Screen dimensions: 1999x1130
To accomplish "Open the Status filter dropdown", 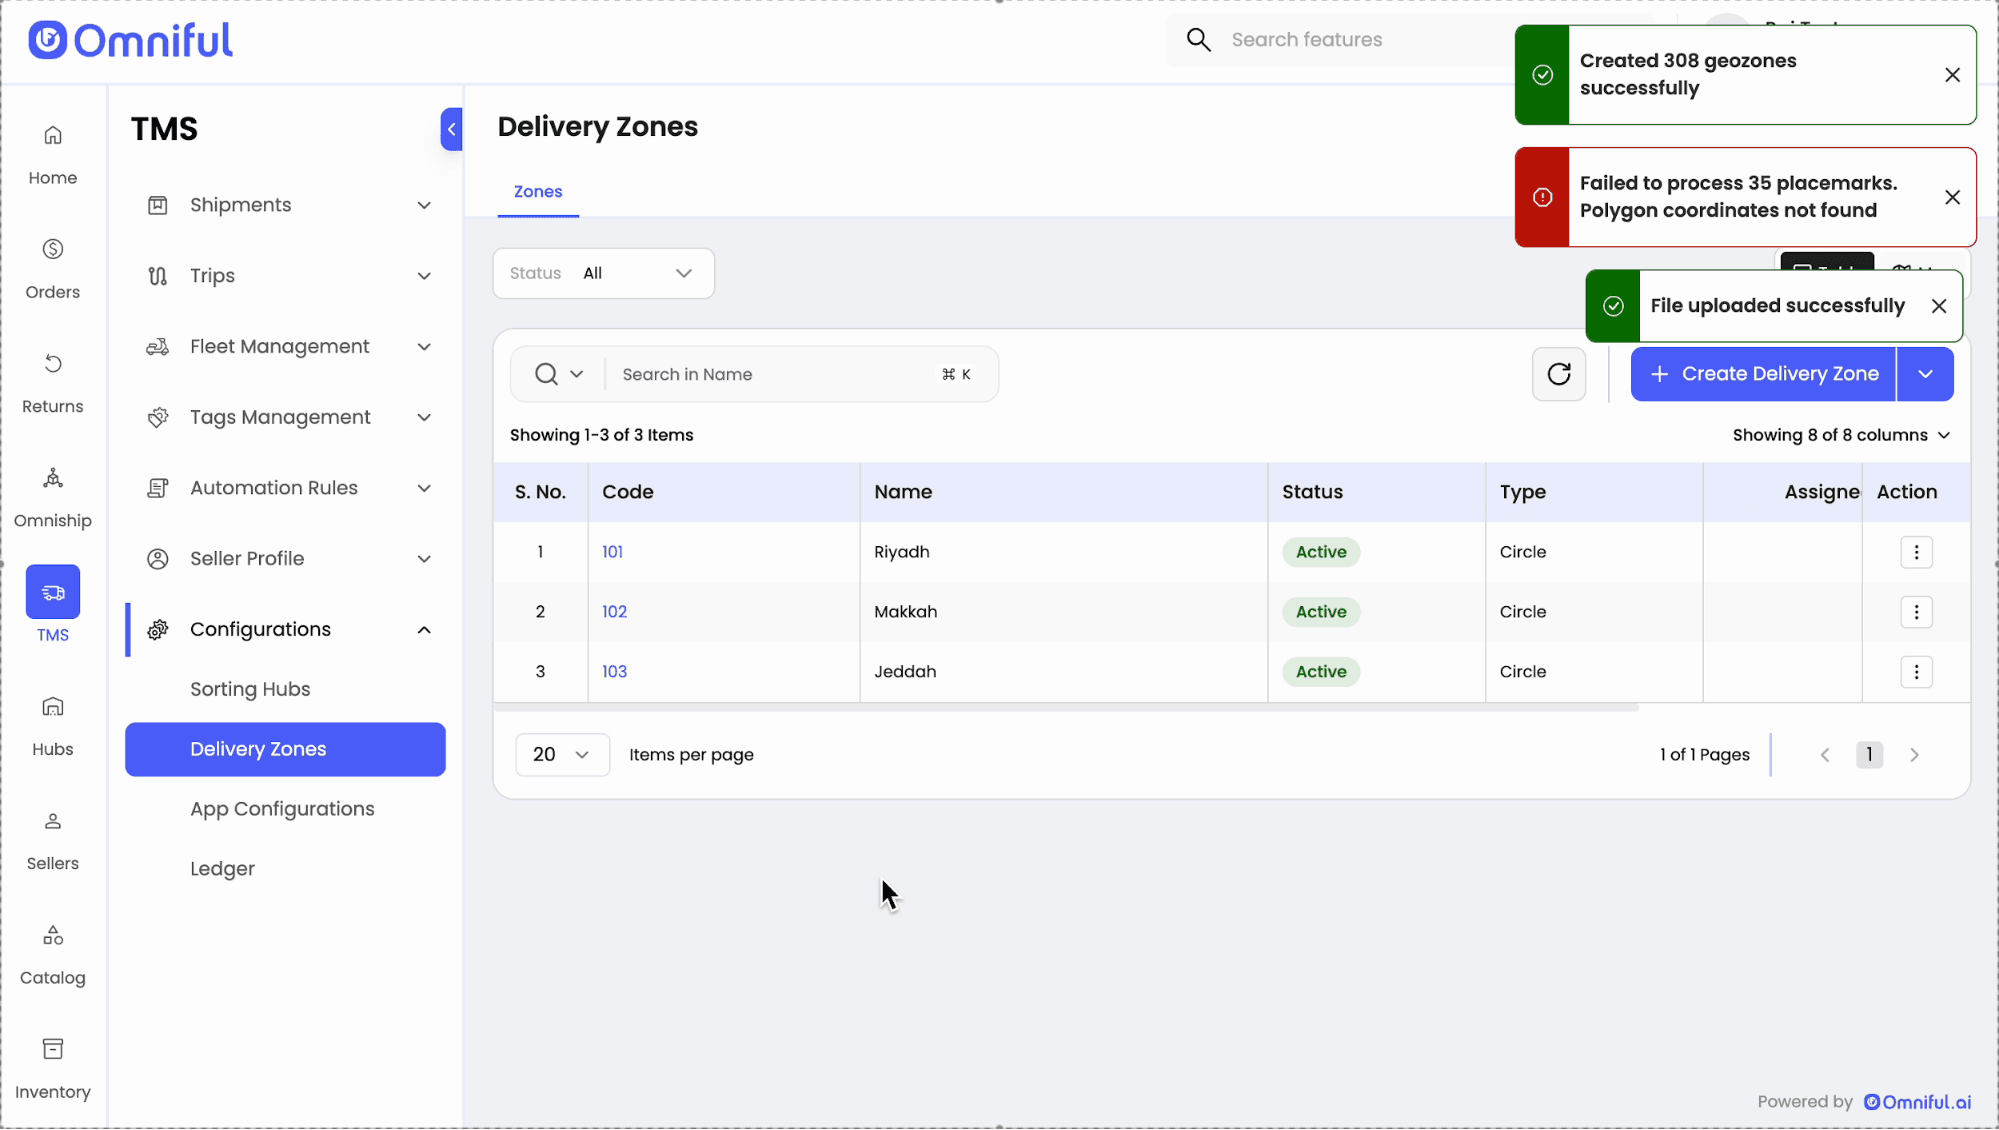I will pyautogui.click(x=603, y=273).
